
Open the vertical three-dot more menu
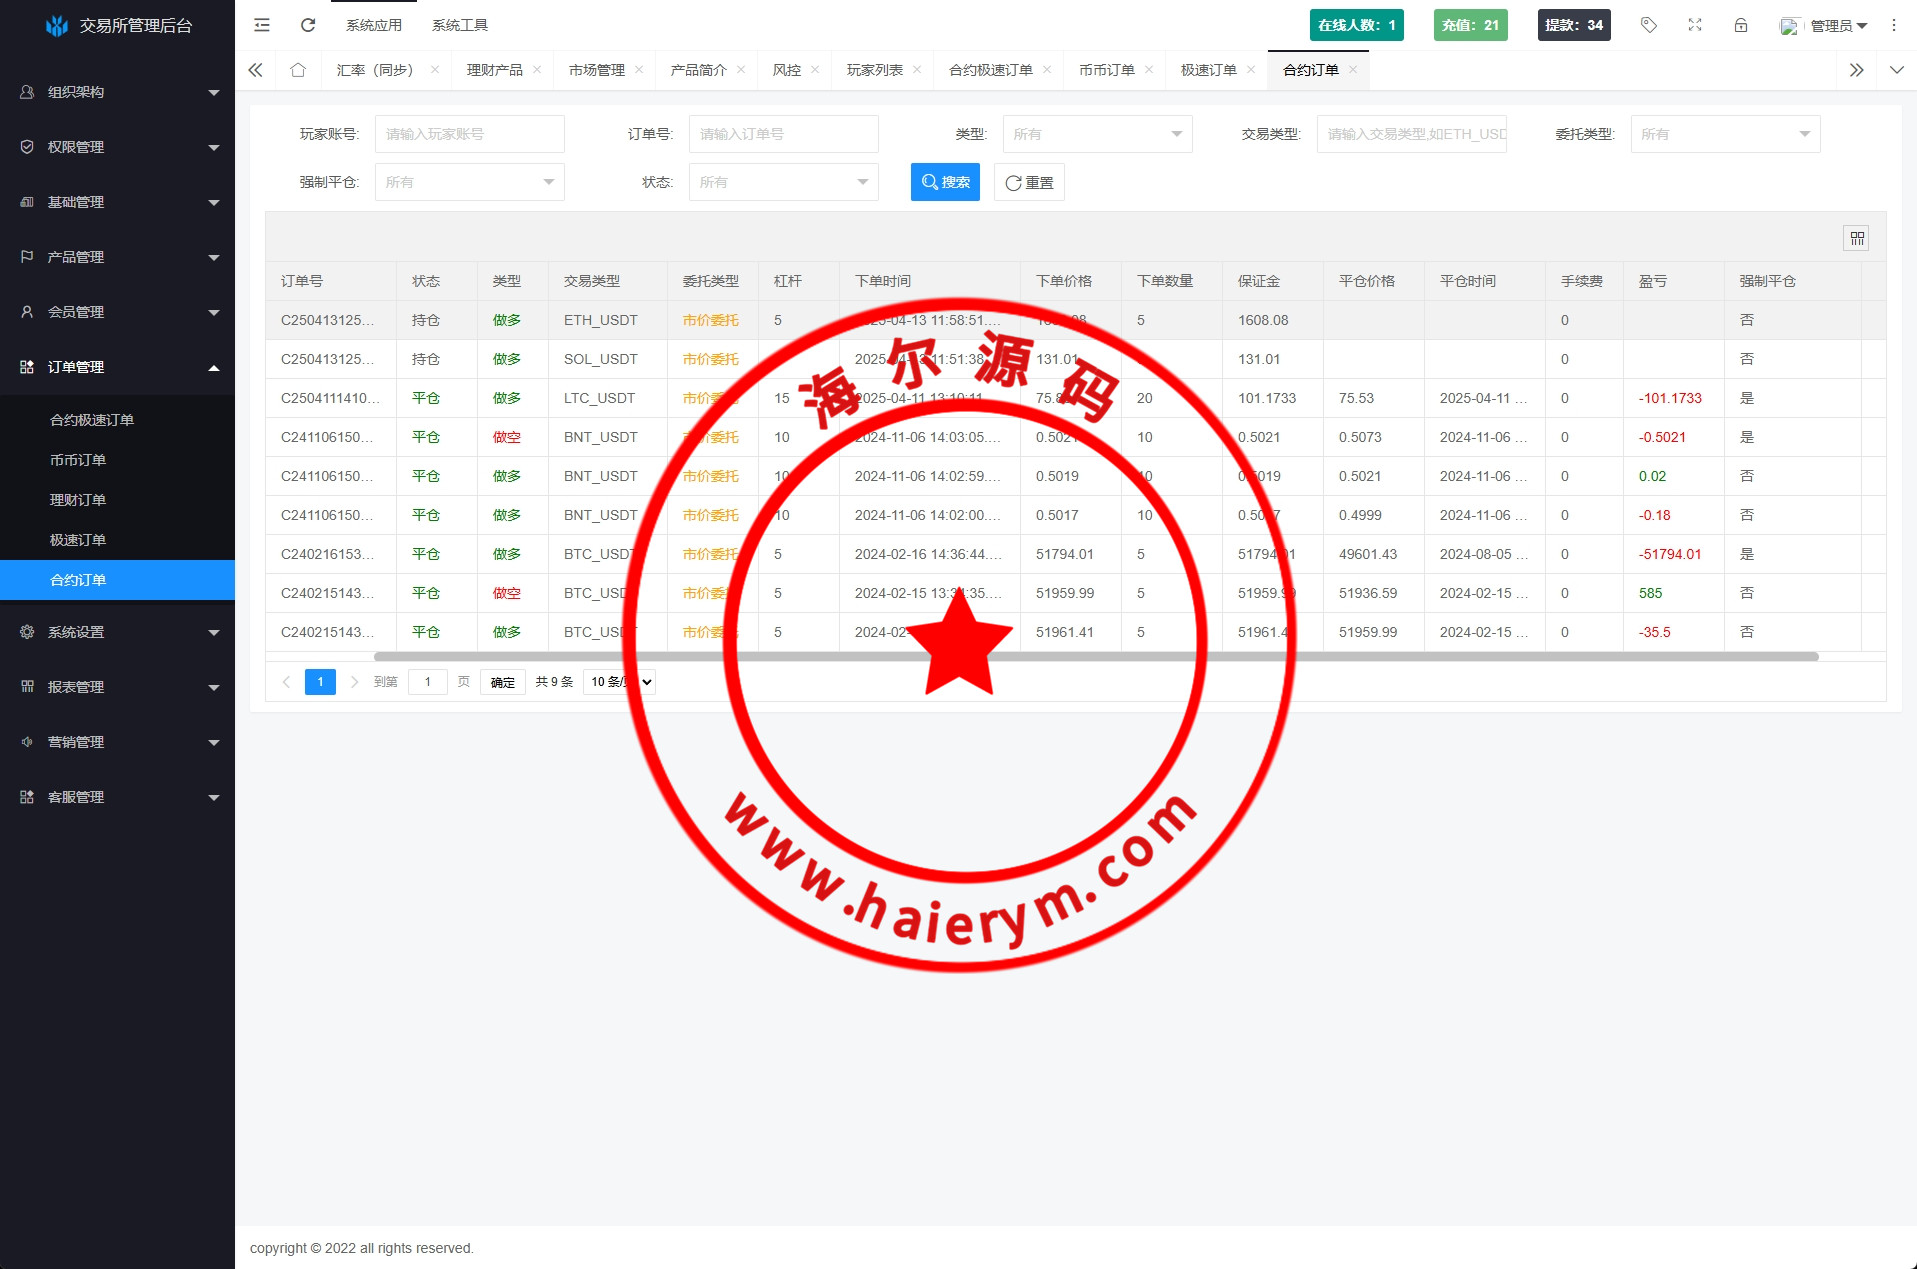click(x=1894, y=25)
